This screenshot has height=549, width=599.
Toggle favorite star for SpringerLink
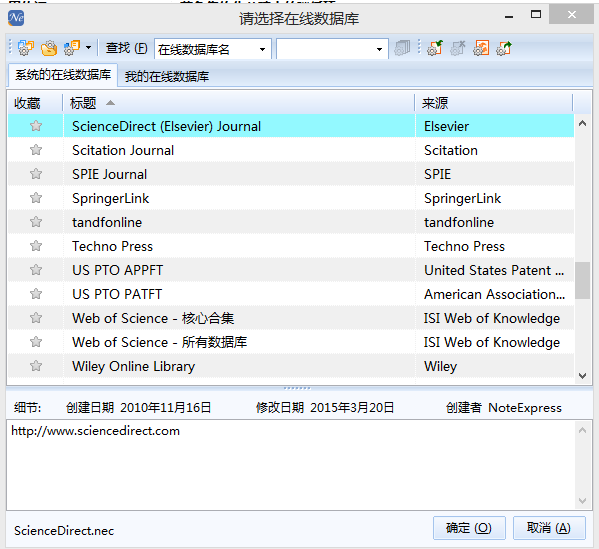[x=36, y=198]
